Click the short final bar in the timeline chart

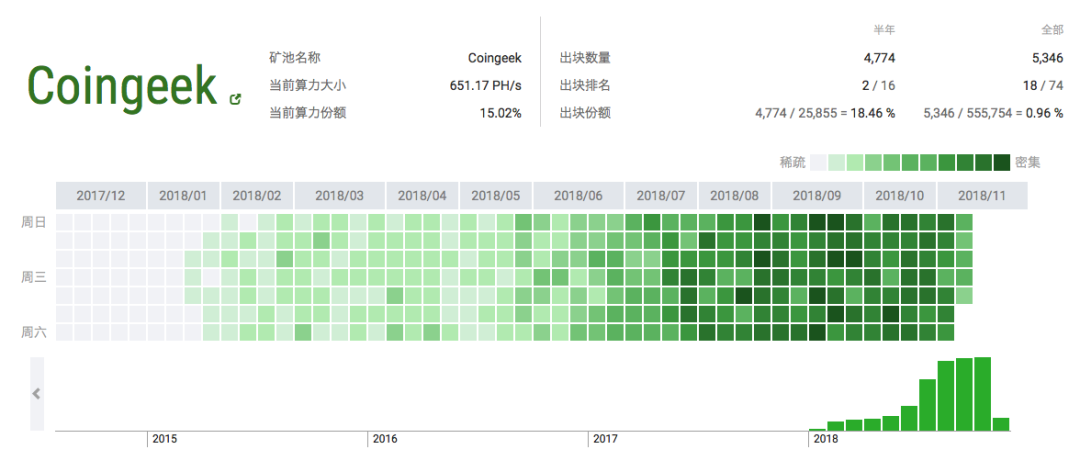tap(1001, 424)
